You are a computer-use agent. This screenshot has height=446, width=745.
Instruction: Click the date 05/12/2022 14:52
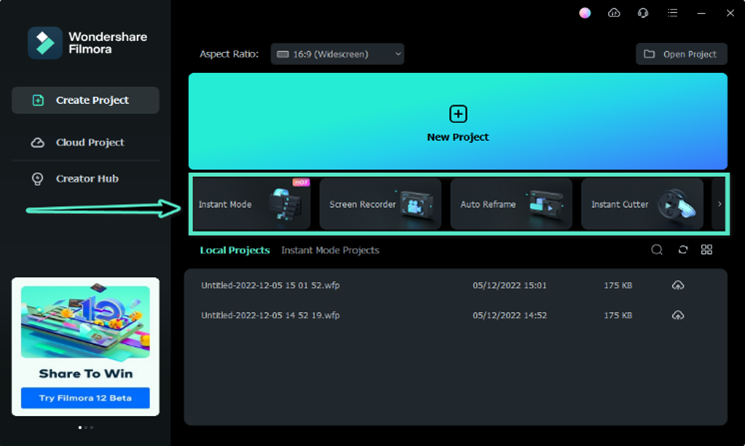[509, 315]
